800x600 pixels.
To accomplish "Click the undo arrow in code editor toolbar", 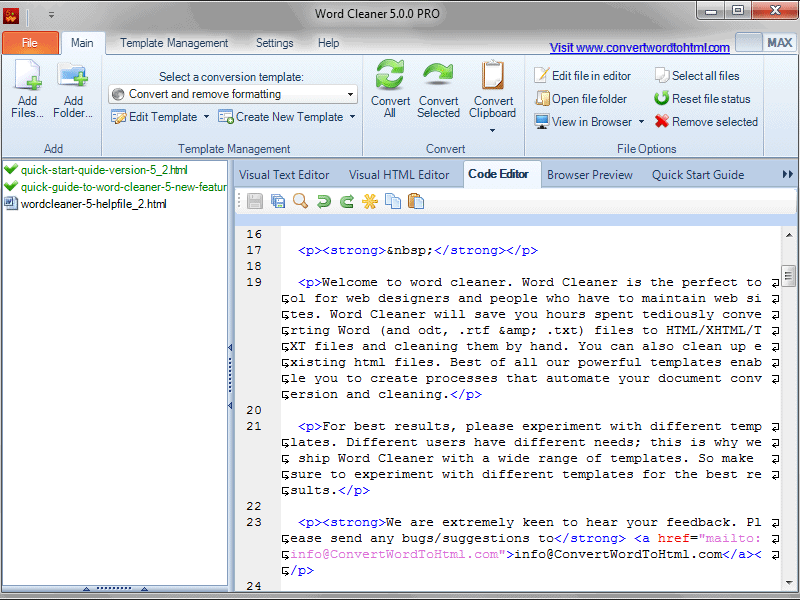I will tap(323, 201).
